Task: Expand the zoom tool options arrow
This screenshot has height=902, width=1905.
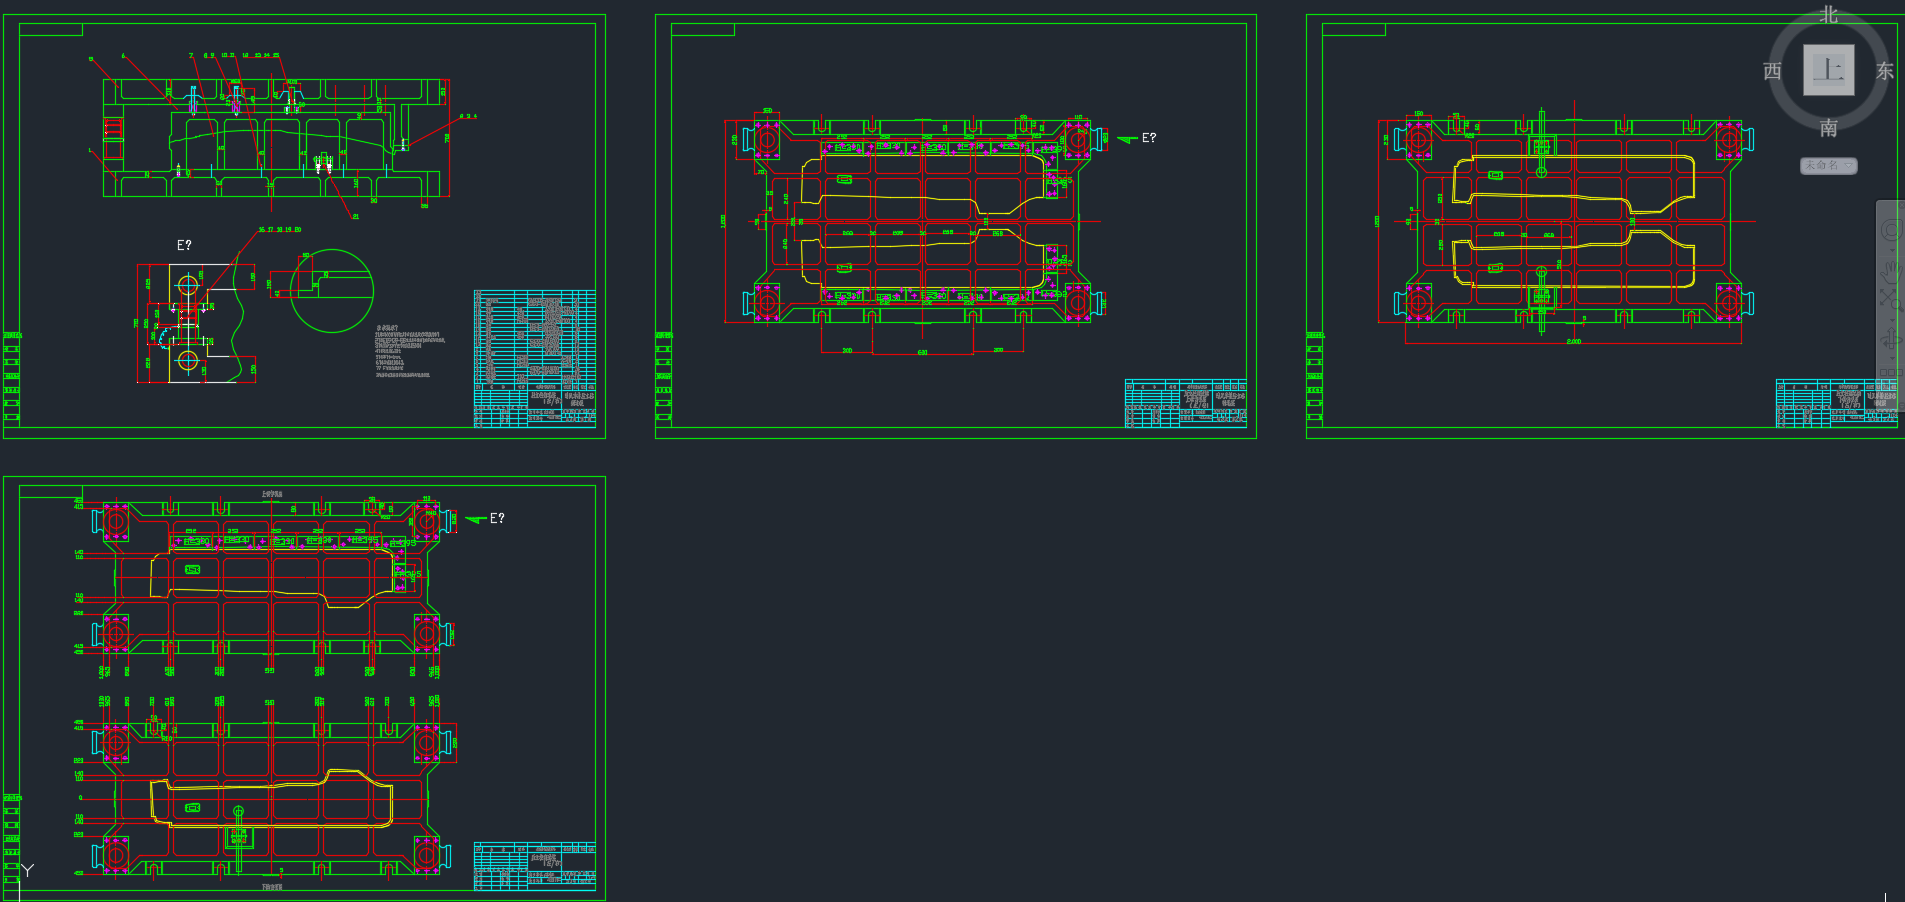Action: [x=1890, y=318]
